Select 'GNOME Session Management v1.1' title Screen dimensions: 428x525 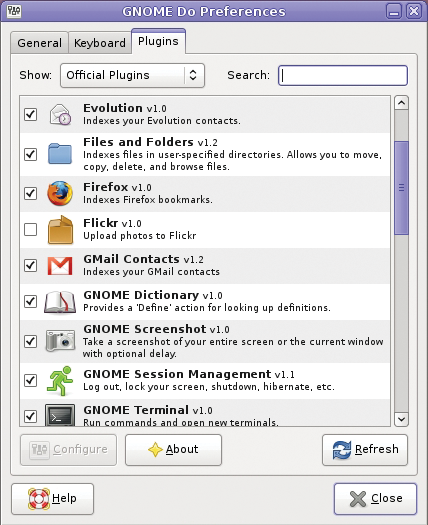tap(189, 374)
